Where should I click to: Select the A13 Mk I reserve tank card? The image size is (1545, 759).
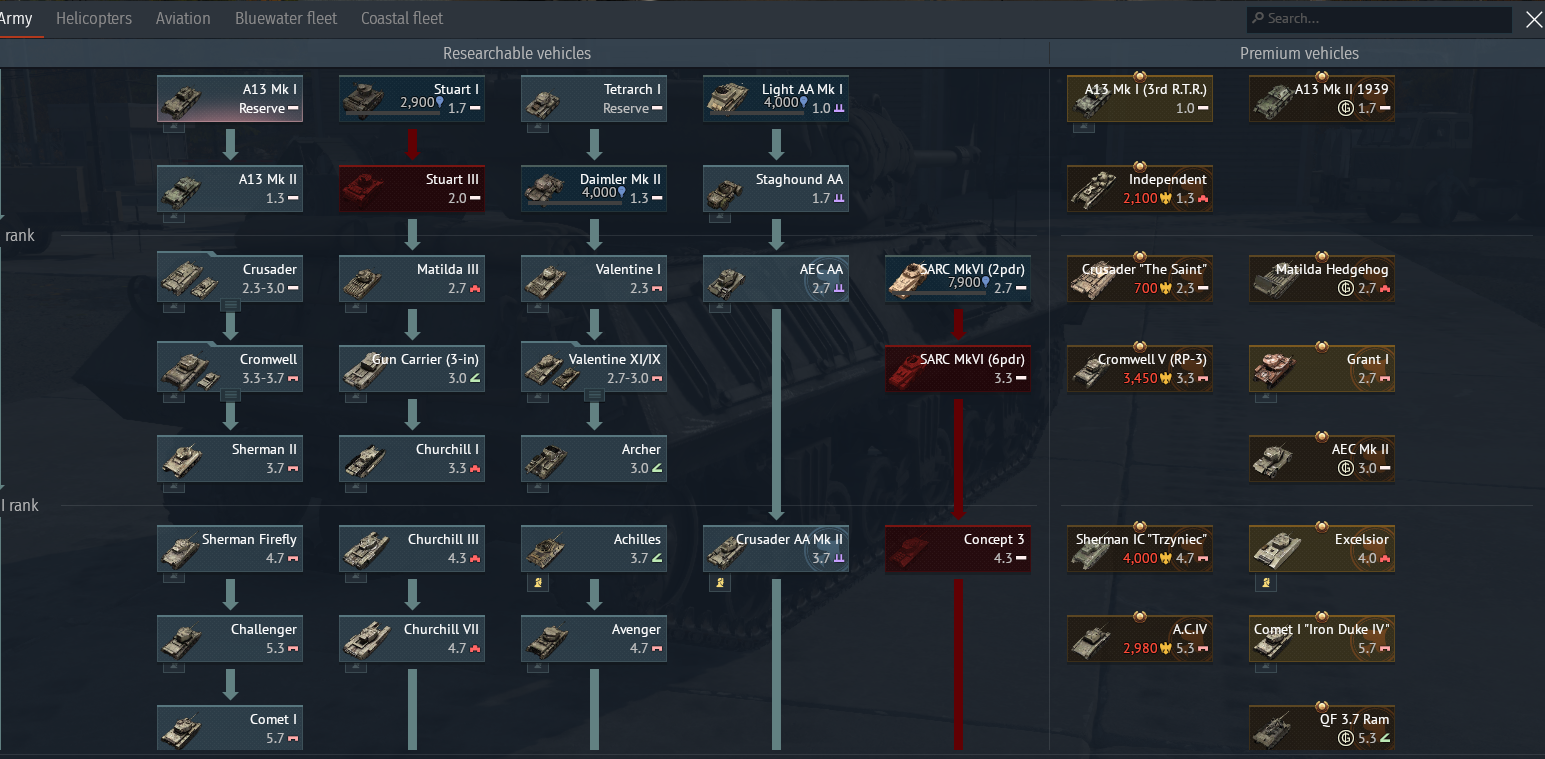[x=230, y=99]
